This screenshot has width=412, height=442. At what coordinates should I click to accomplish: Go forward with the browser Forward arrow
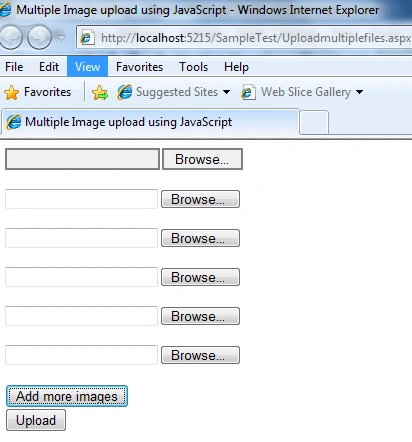point(39,37)
